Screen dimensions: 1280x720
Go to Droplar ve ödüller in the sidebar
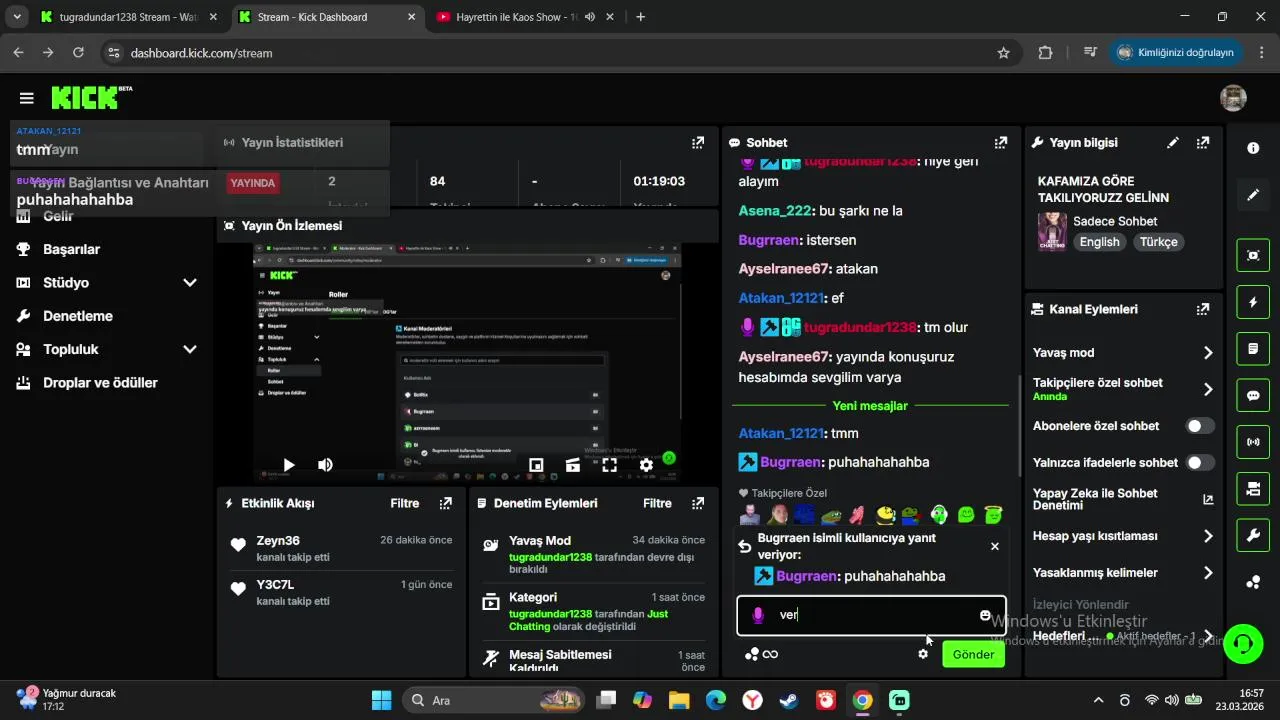pos(100,383)
